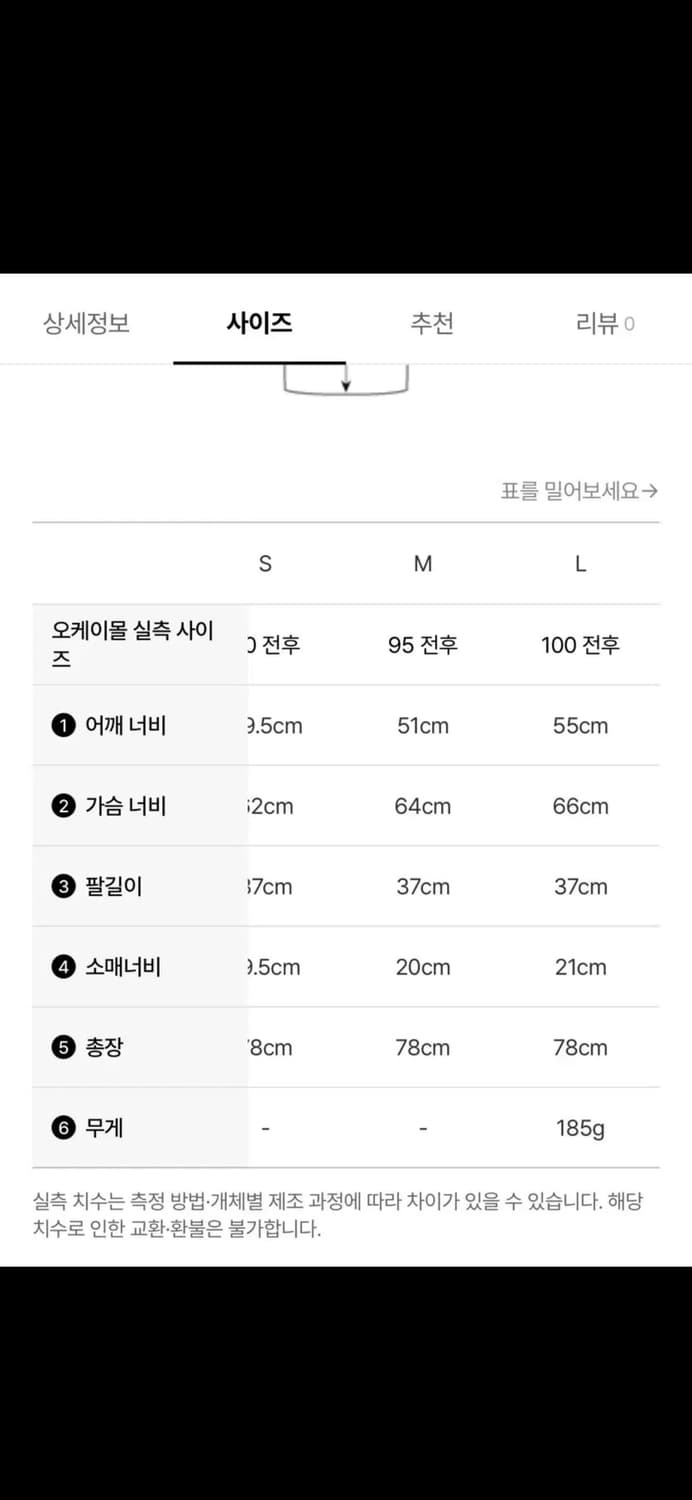This screenshot has height=1500, width=692.
Task: Expand the 오케이몰 실측 사이즈 row
Action: pos(130,644)
